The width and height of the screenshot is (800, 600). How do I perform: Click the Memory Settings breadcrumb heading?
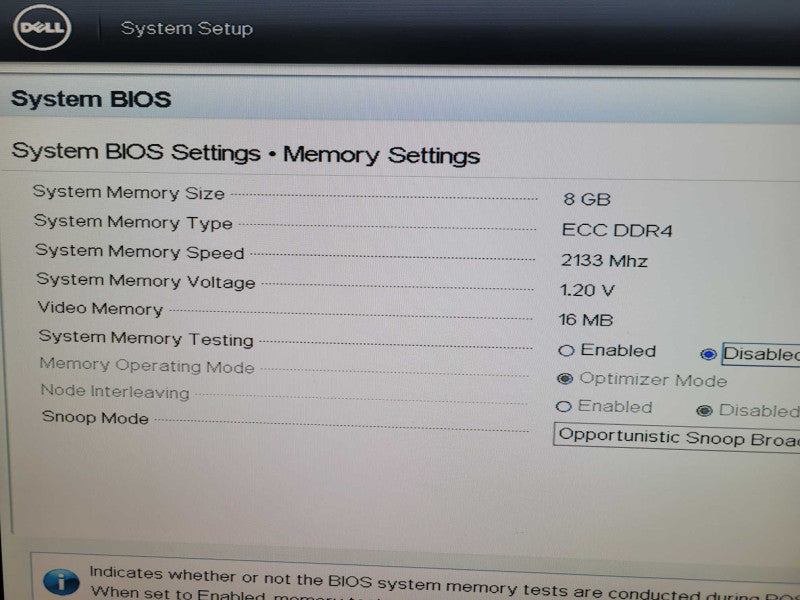coord(382,155)
